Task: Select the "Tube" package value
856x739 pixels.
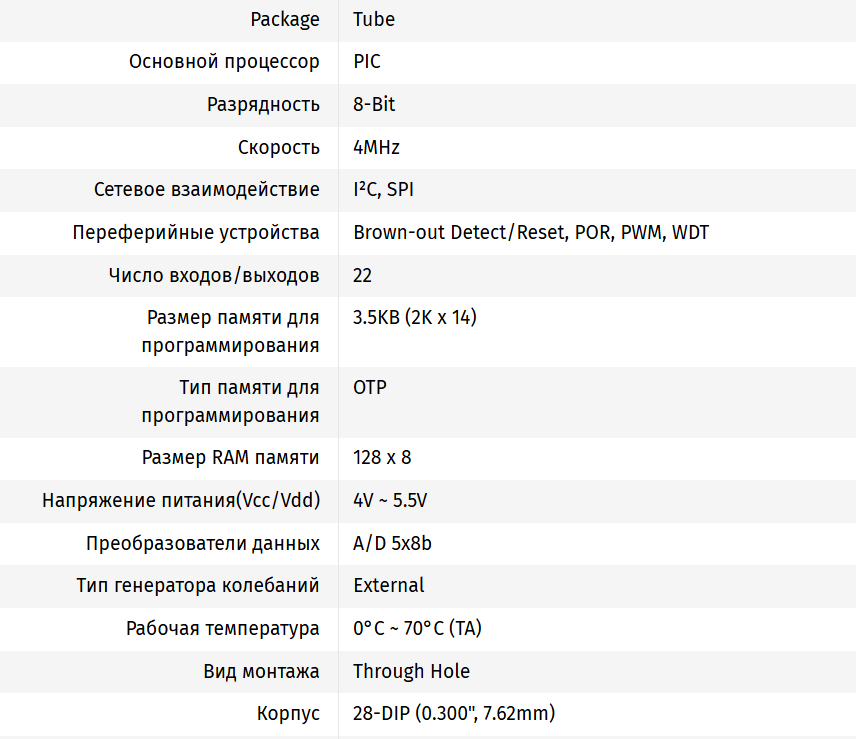Action: pos(374,19)
